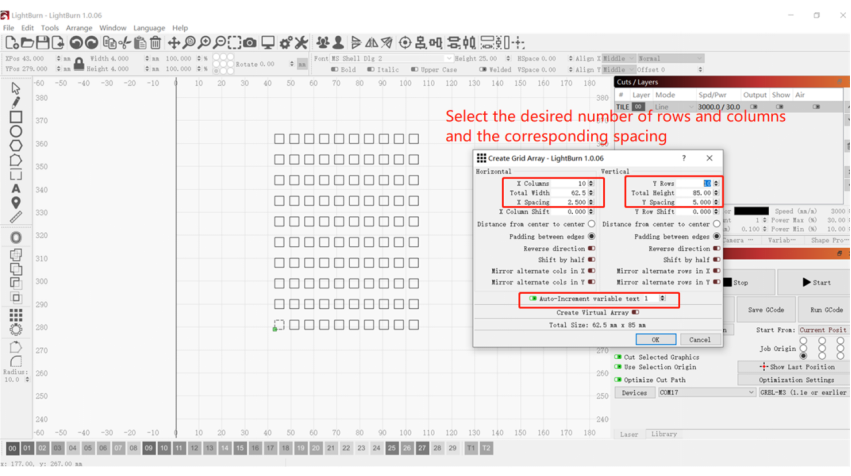This screenshot has height=476, width=851.
Task: Select the Offset shapes ring tool
Action: pos(16,238)
